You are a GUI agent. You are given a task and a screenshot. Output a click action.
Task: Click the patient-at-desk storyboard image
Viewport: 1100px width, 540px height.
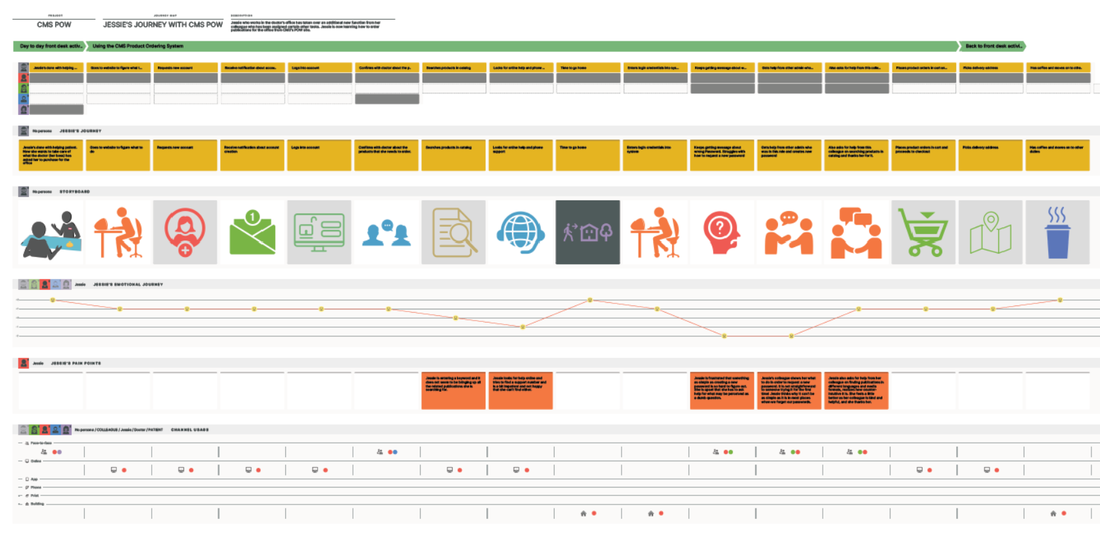(51, 233)
